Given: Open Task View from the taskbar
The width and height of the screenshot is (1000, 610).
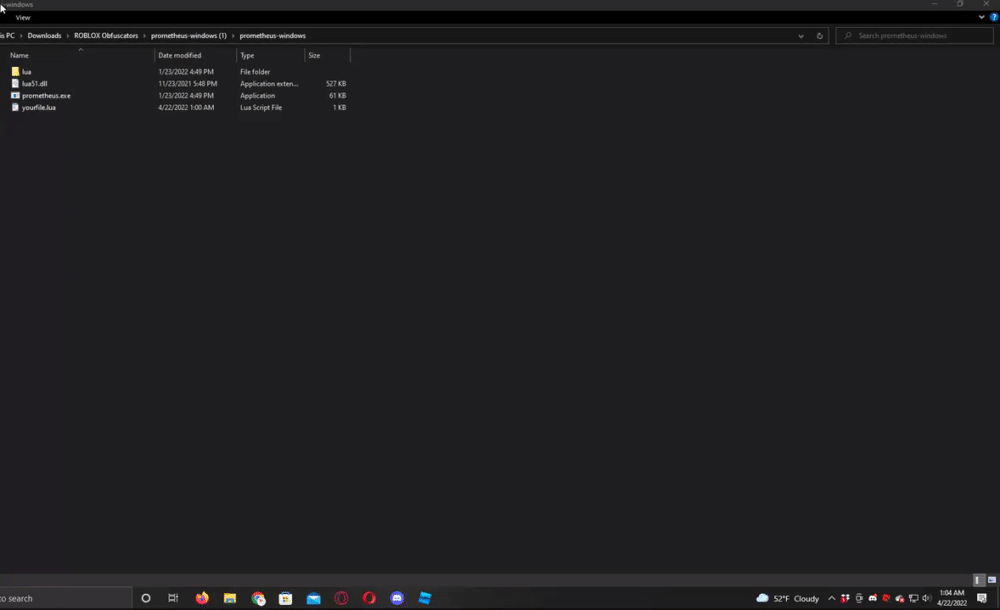Looking at the screenshot, I should pos(173,599).
